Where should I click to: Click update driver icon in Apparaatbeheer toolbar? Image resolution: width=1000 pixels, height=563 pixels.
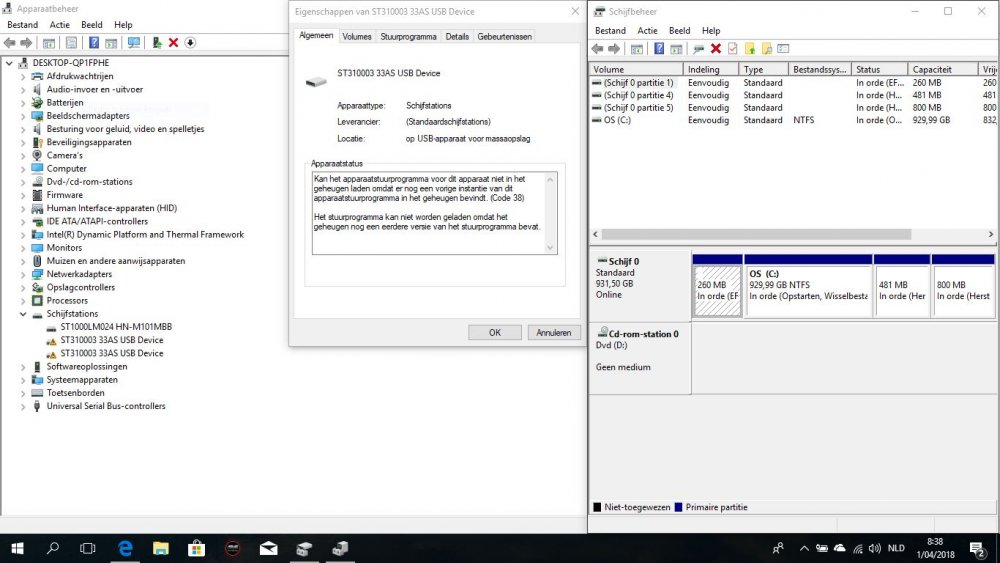(157, 43)
